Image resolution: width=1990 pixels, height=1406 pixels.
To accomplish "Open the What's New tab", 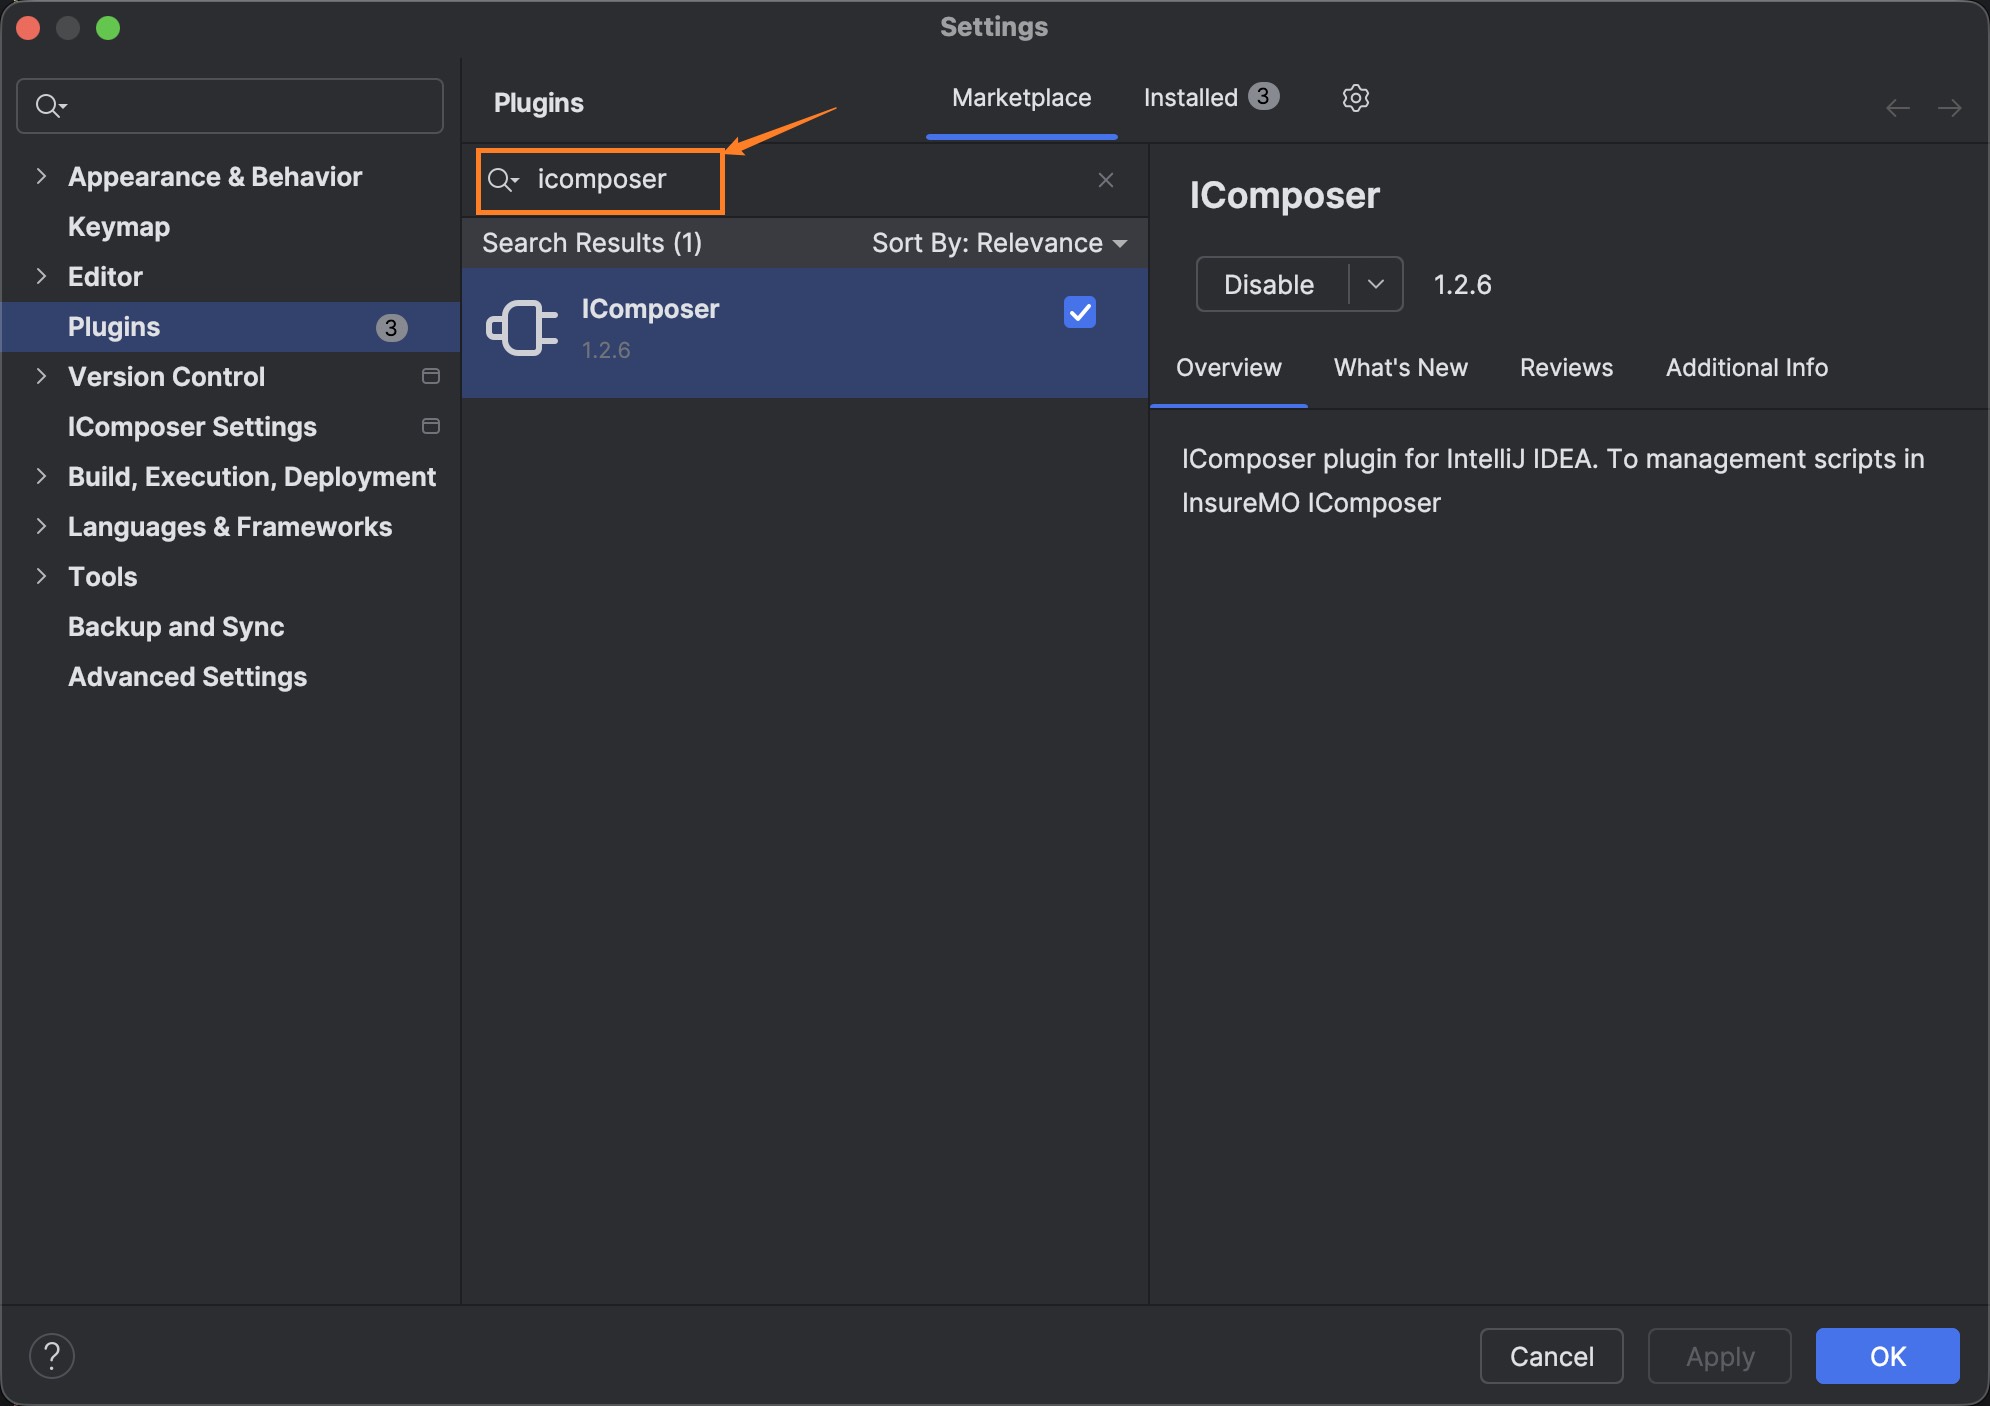I will 1400,367.
